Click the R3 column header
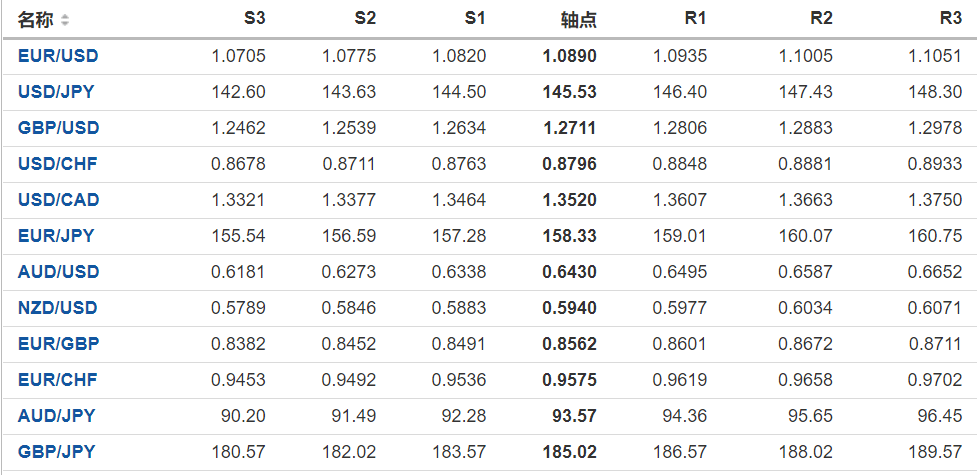The image size is (977, 475). (951, 19)
